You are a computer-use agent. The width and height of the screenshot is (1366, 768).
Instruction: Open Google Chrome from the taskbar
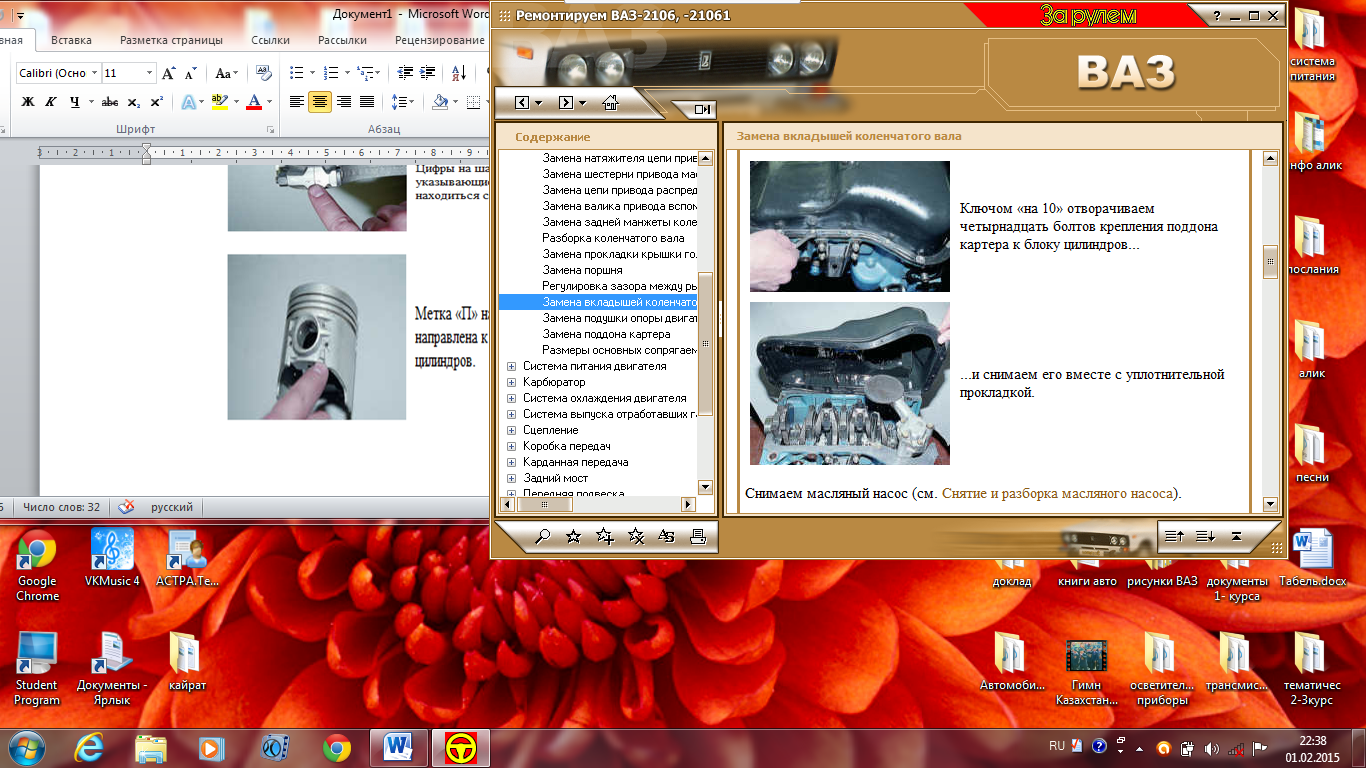tap(337, 747)
